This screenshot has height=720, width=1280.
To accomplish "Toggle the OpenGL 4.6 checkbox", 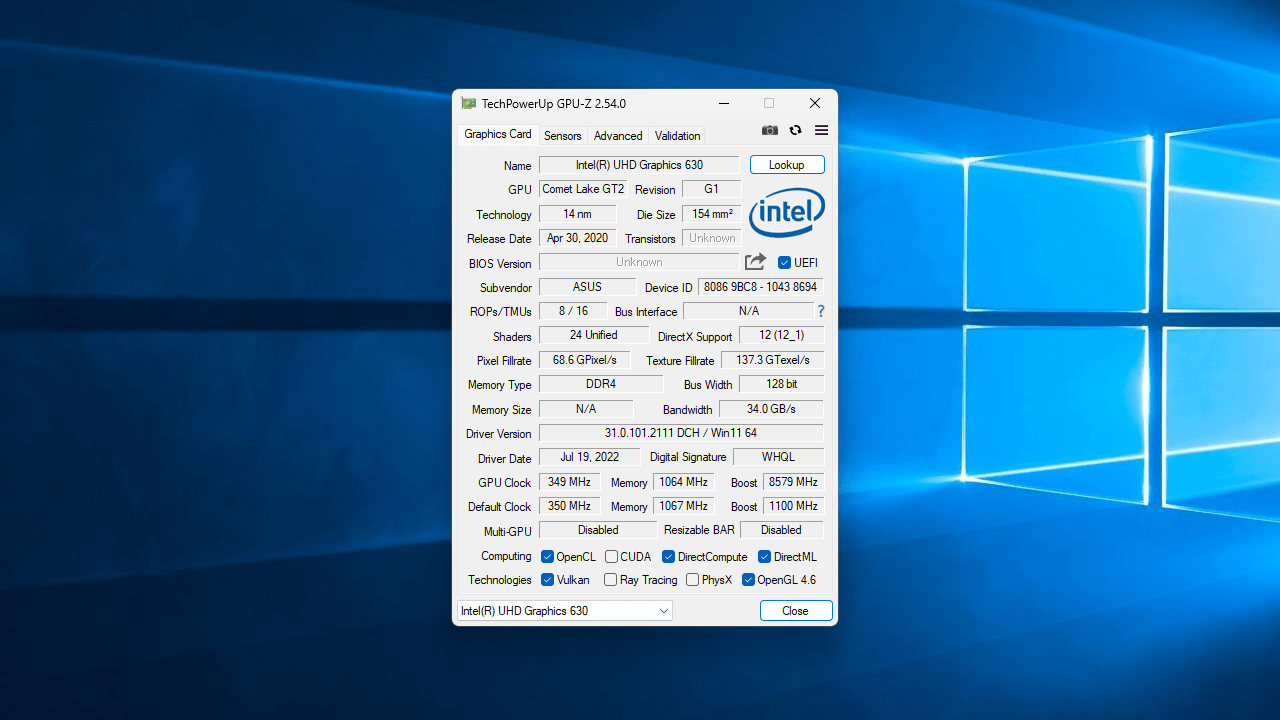I will [748, 580].
